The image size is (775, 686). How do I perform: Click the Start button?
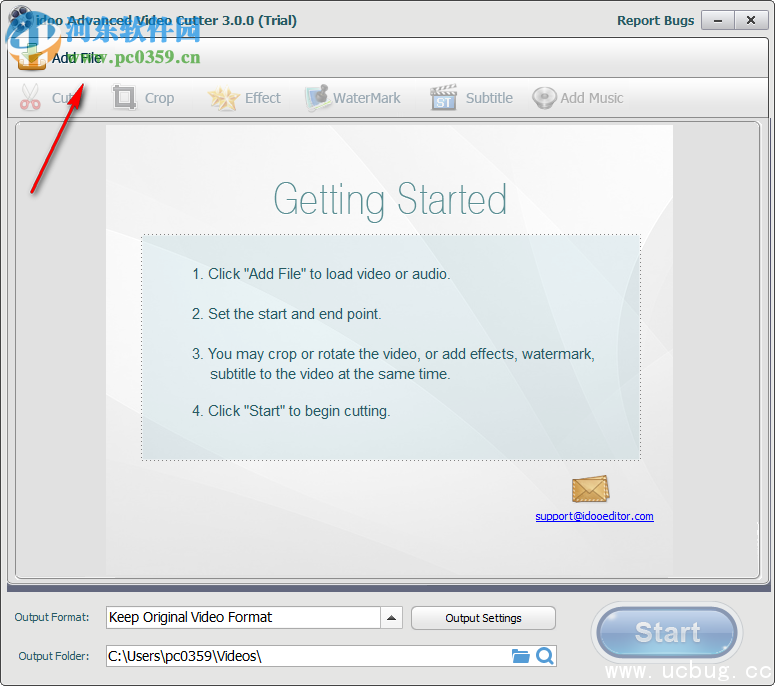[x=667, y=633]
